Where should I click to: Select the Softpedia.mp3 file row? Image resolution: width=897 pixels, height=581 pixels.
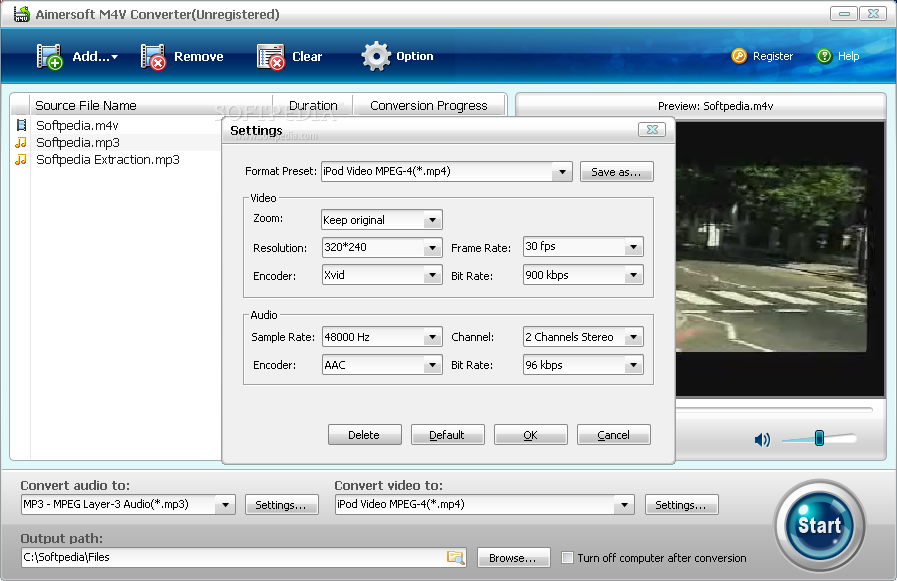pos(117,142)
